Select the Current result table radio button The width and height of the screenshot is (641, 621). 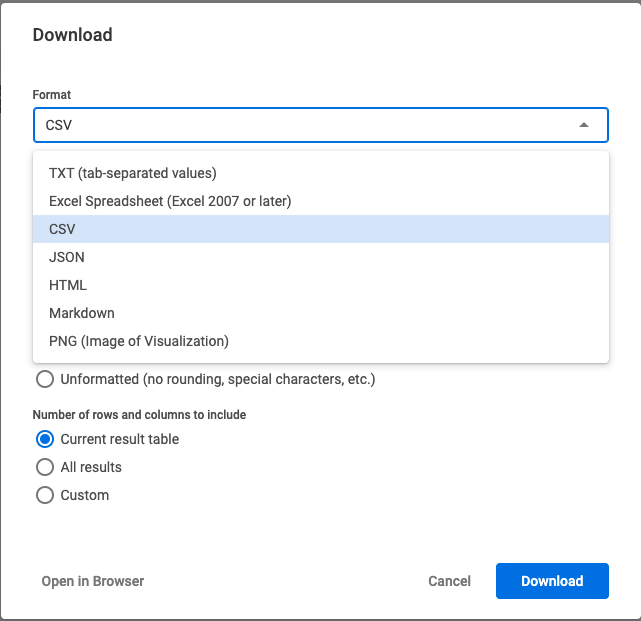click(45, 439)
